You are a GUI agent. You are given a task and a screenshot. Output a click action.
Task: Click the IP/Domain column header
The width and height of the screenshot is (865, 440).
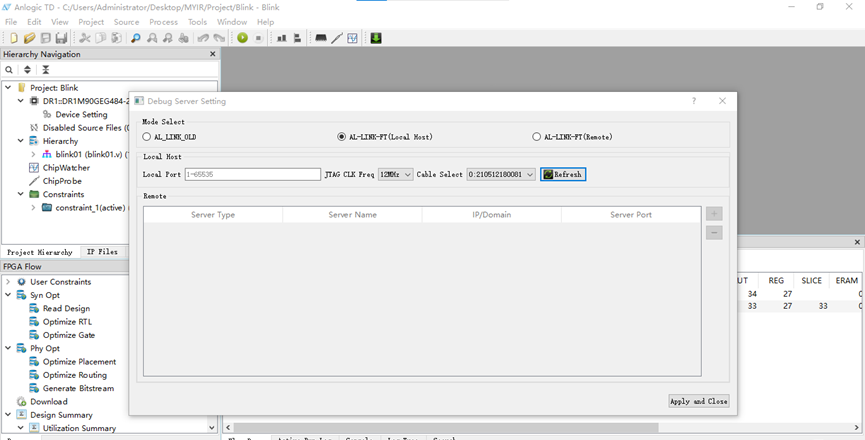(492, 215)
